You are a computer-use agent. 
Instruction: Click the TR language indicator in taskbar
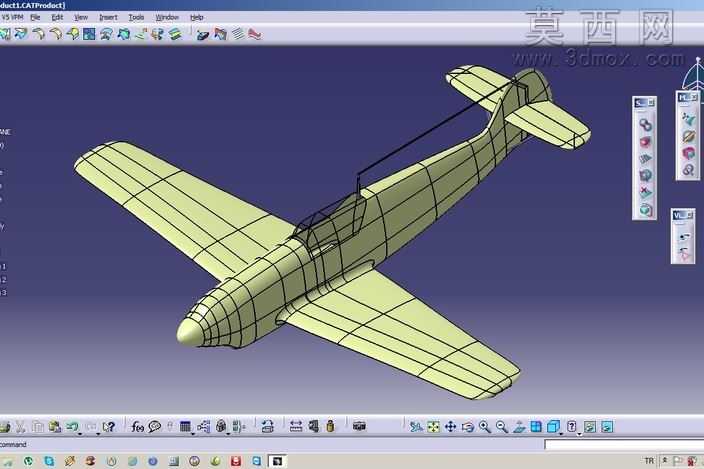(x=649, y=461)
